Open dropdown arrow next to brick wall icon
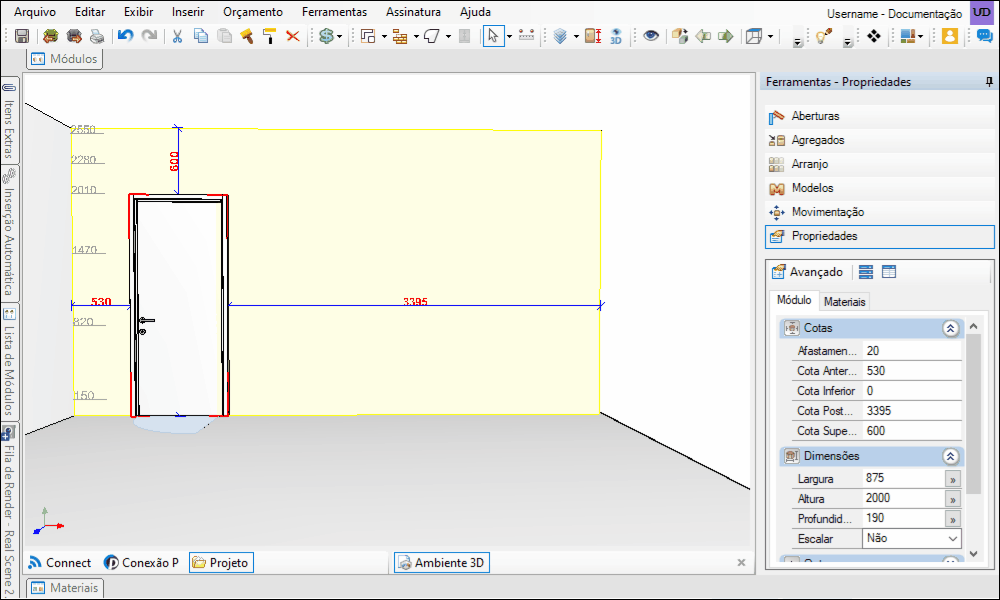The width and height of the screenshot is (1000, 600). (416, 36)
